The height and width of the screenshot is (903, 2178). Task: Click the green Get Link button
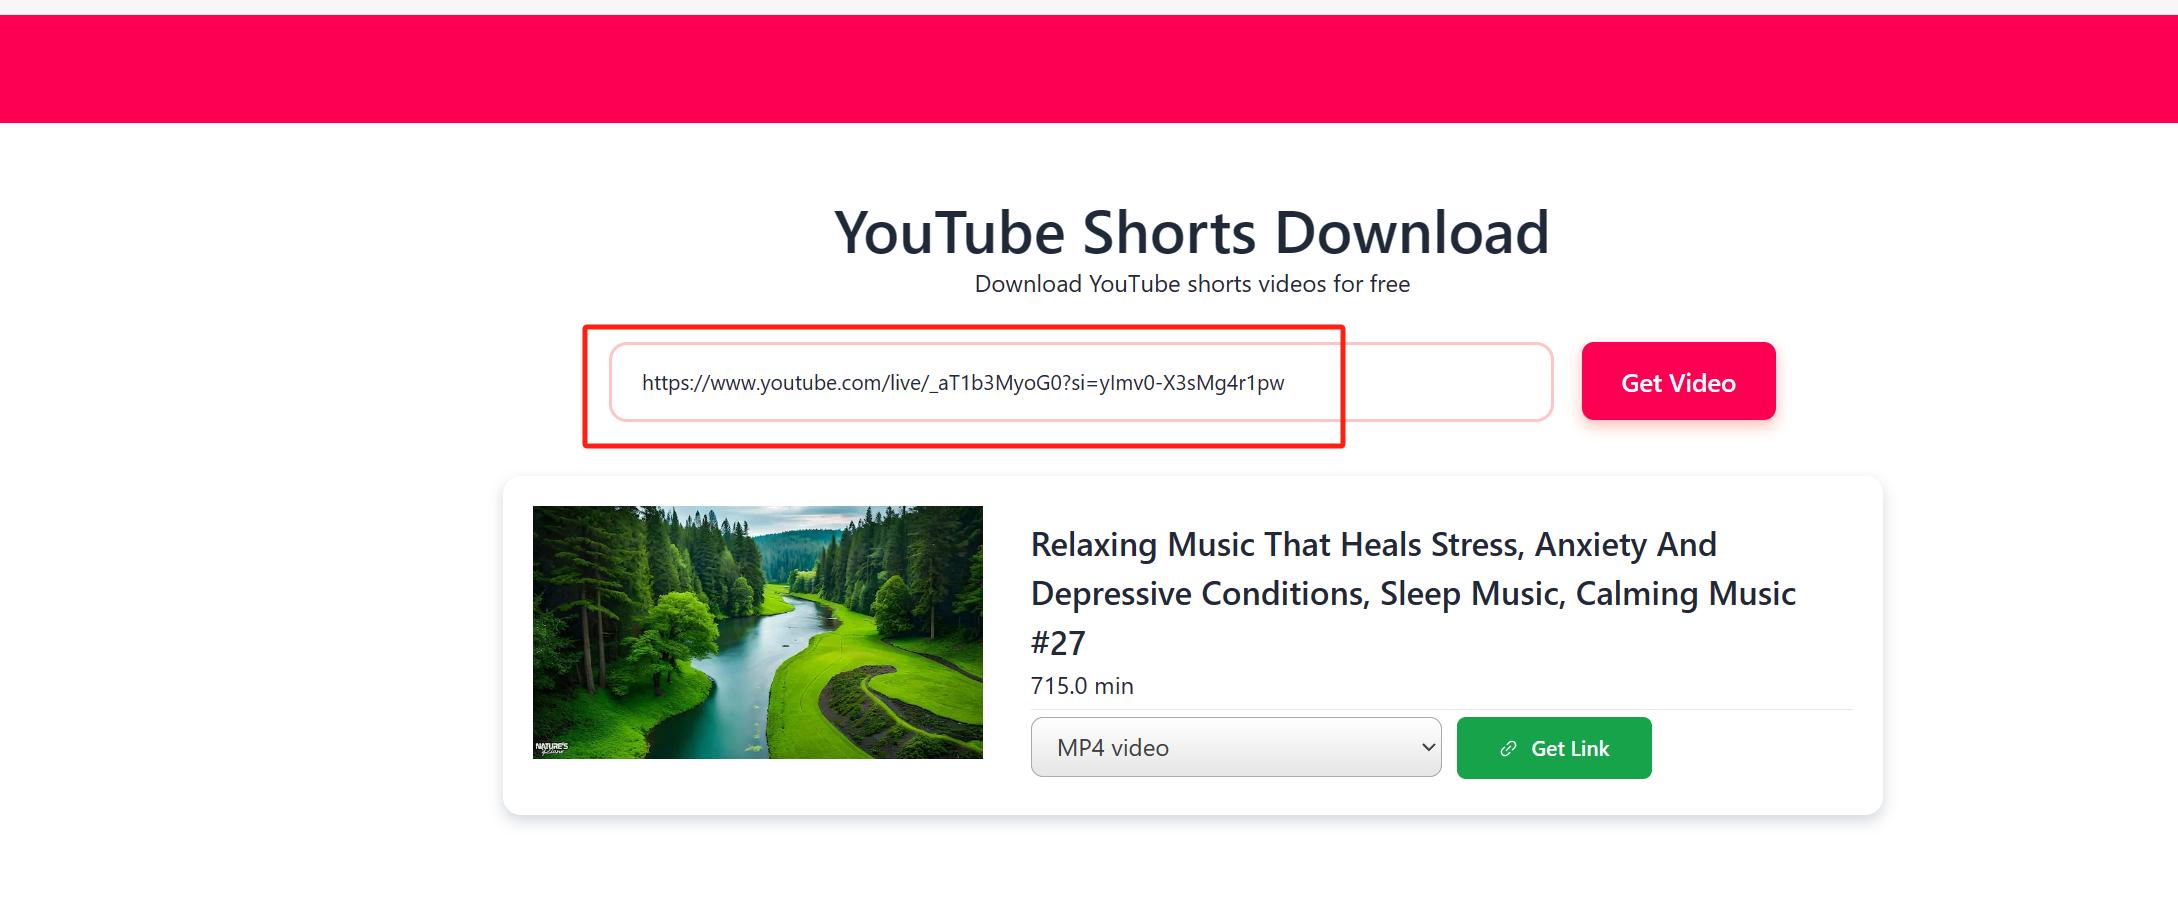(x=1554, y=748)
